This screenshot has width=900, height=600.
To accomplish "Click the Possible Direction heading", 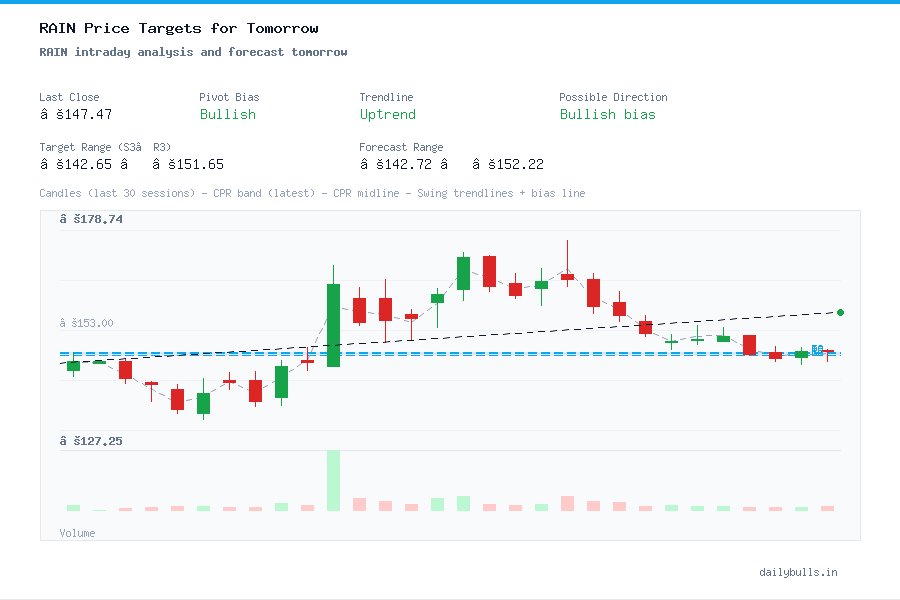I will (x=613, y=97).
